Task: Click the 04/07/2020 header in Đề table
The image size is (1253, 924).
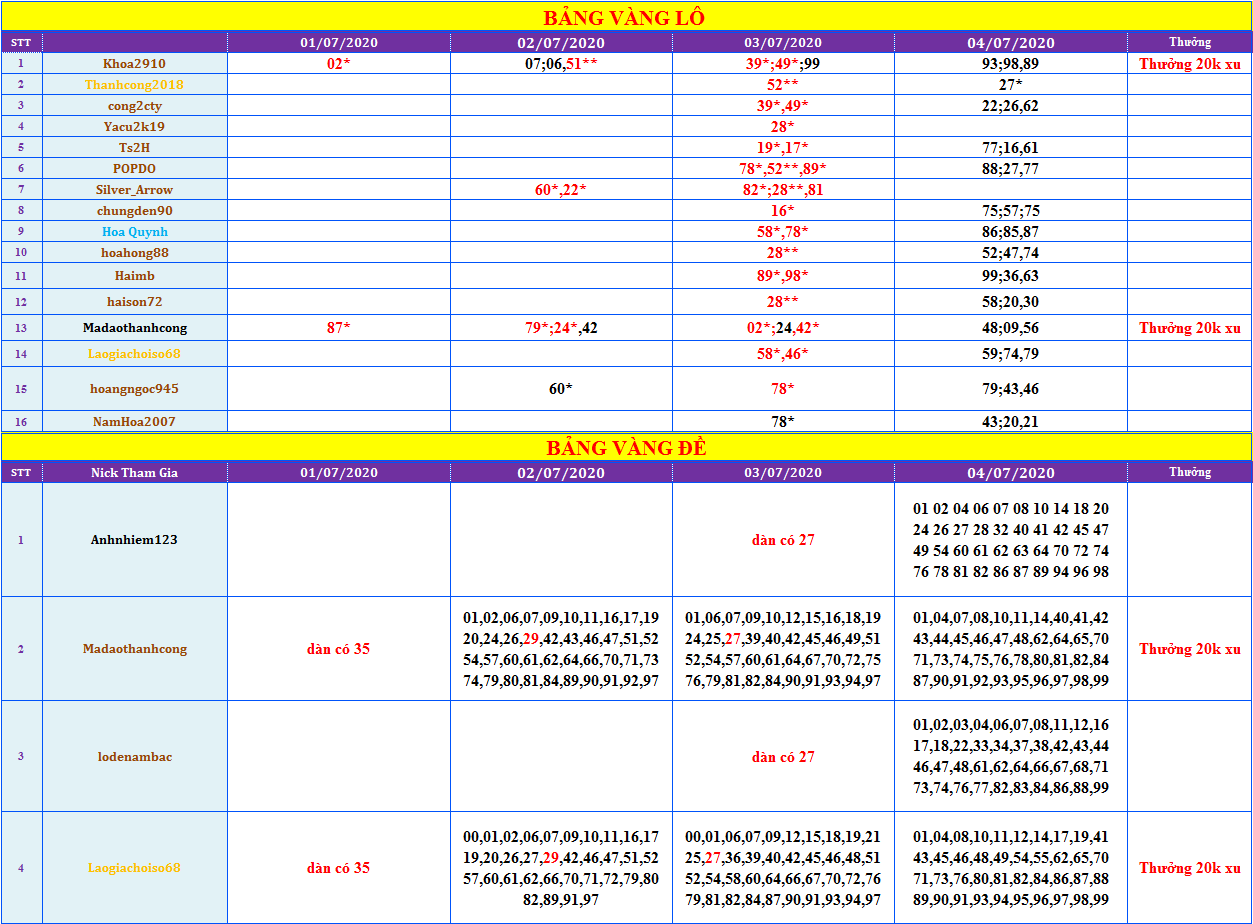Action: click(x=1011, y=473)
